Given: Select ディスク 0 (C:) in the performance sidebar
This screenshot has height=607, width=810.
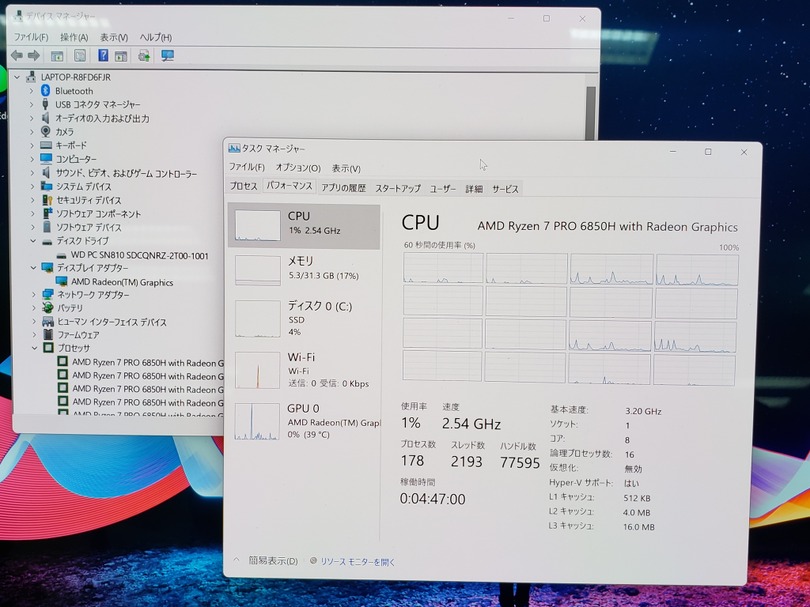Looking at the screenshot, I should 304,319.
